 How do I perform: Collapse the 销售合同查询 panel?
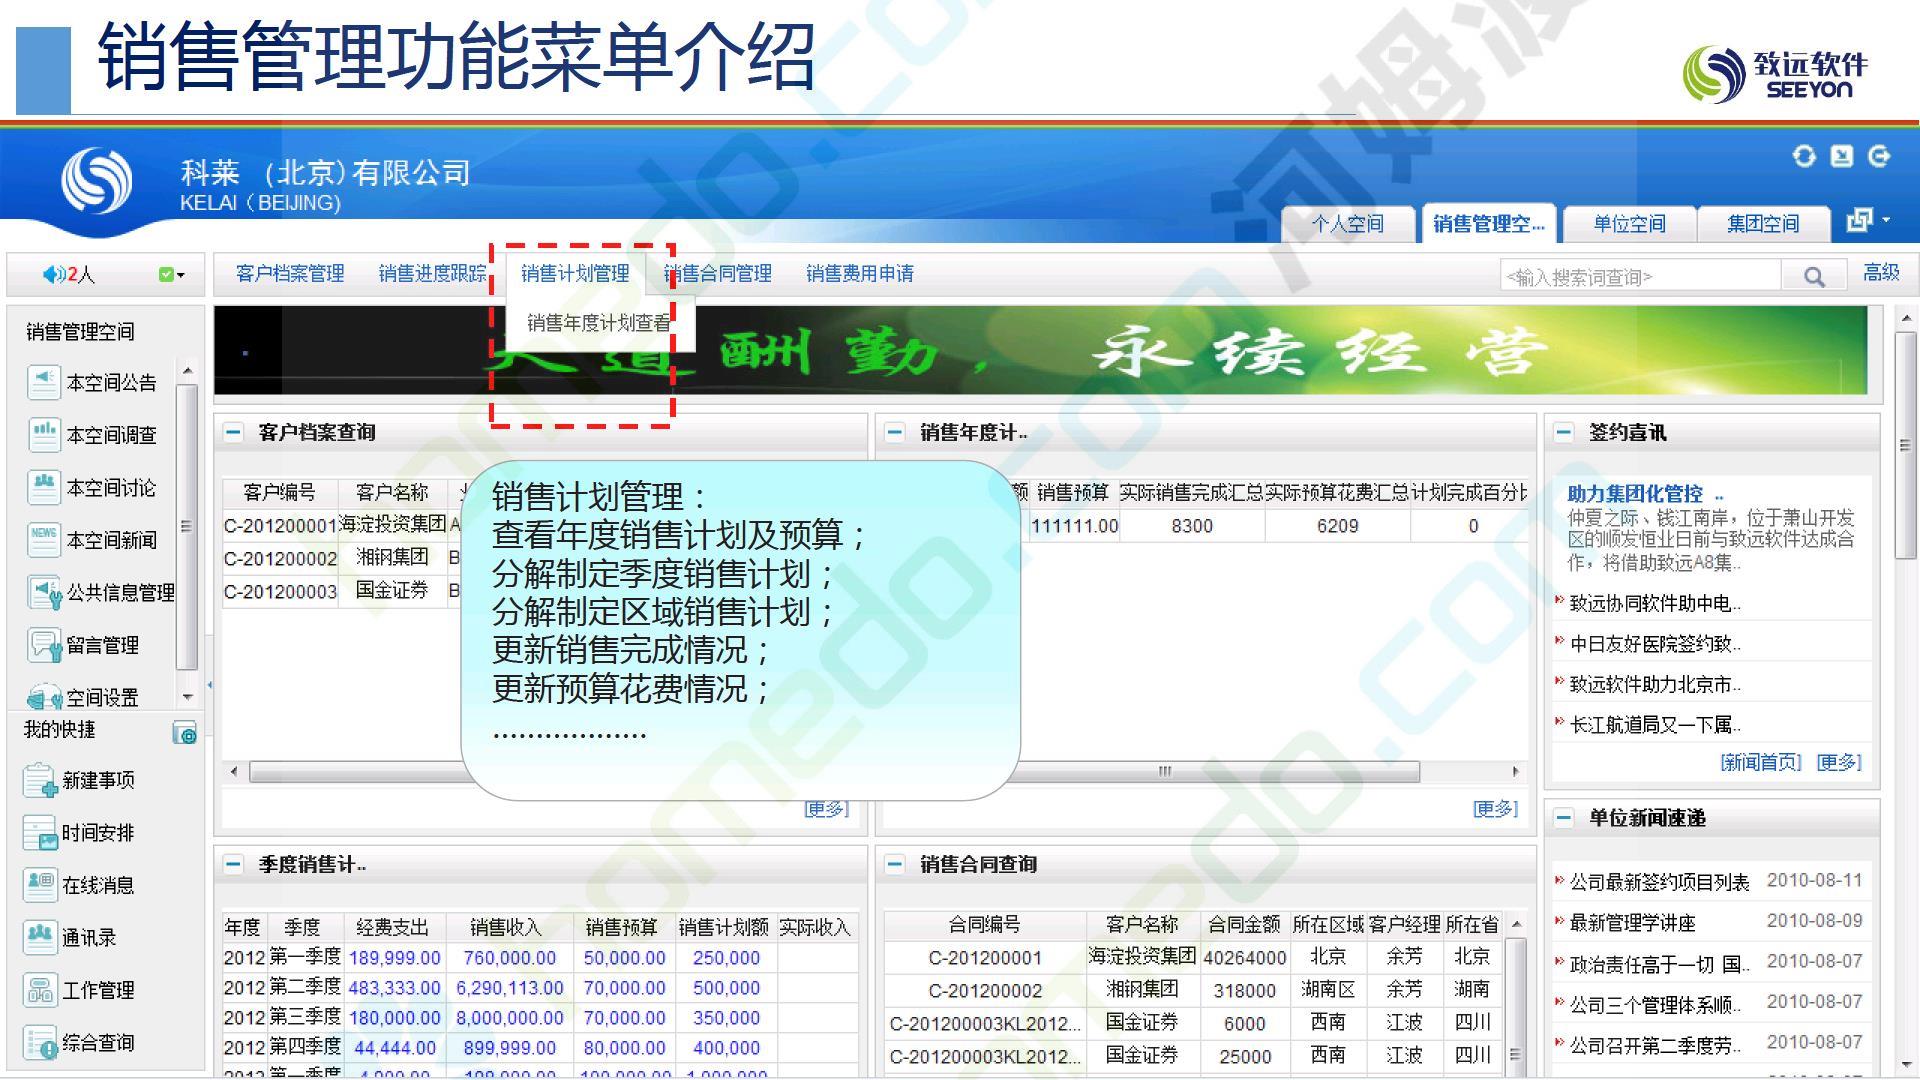[895, 865]
